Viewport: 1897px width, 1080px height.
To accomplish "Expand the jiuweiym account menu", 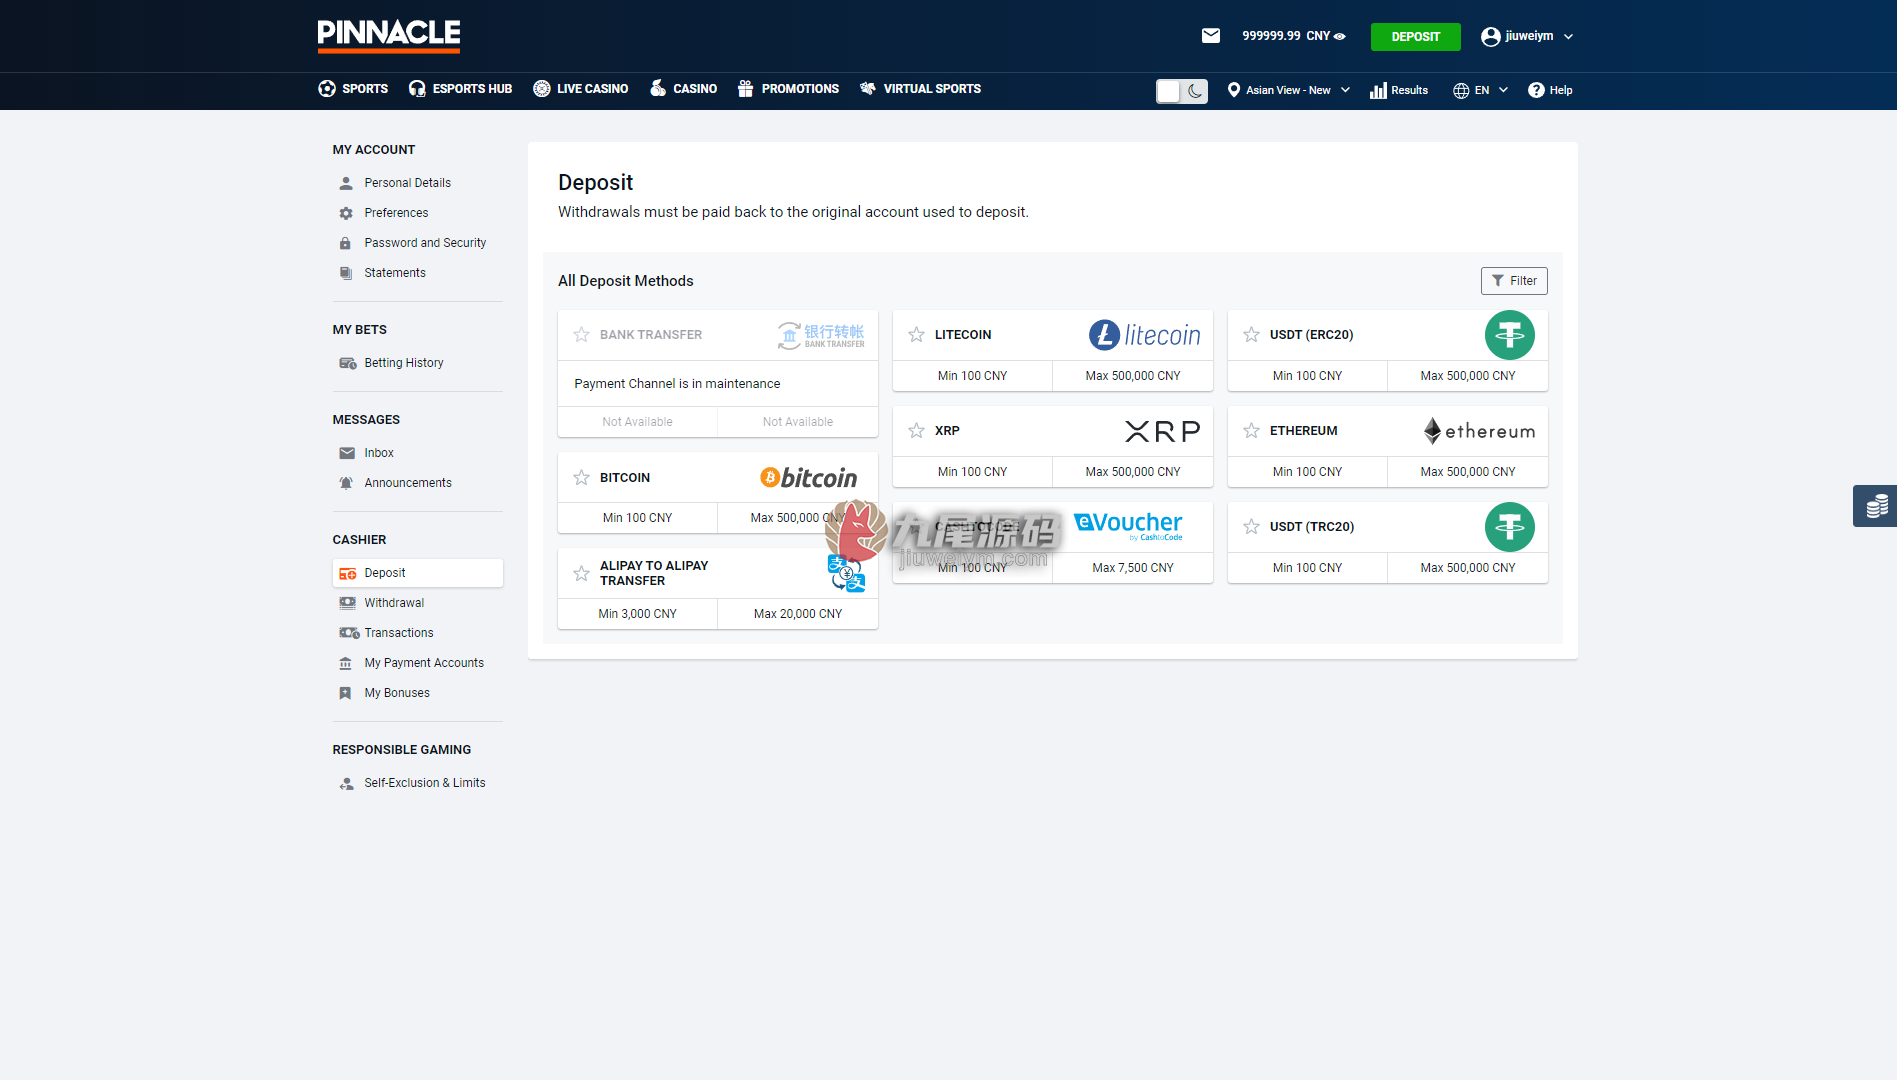I will [x=1527, y=36].
